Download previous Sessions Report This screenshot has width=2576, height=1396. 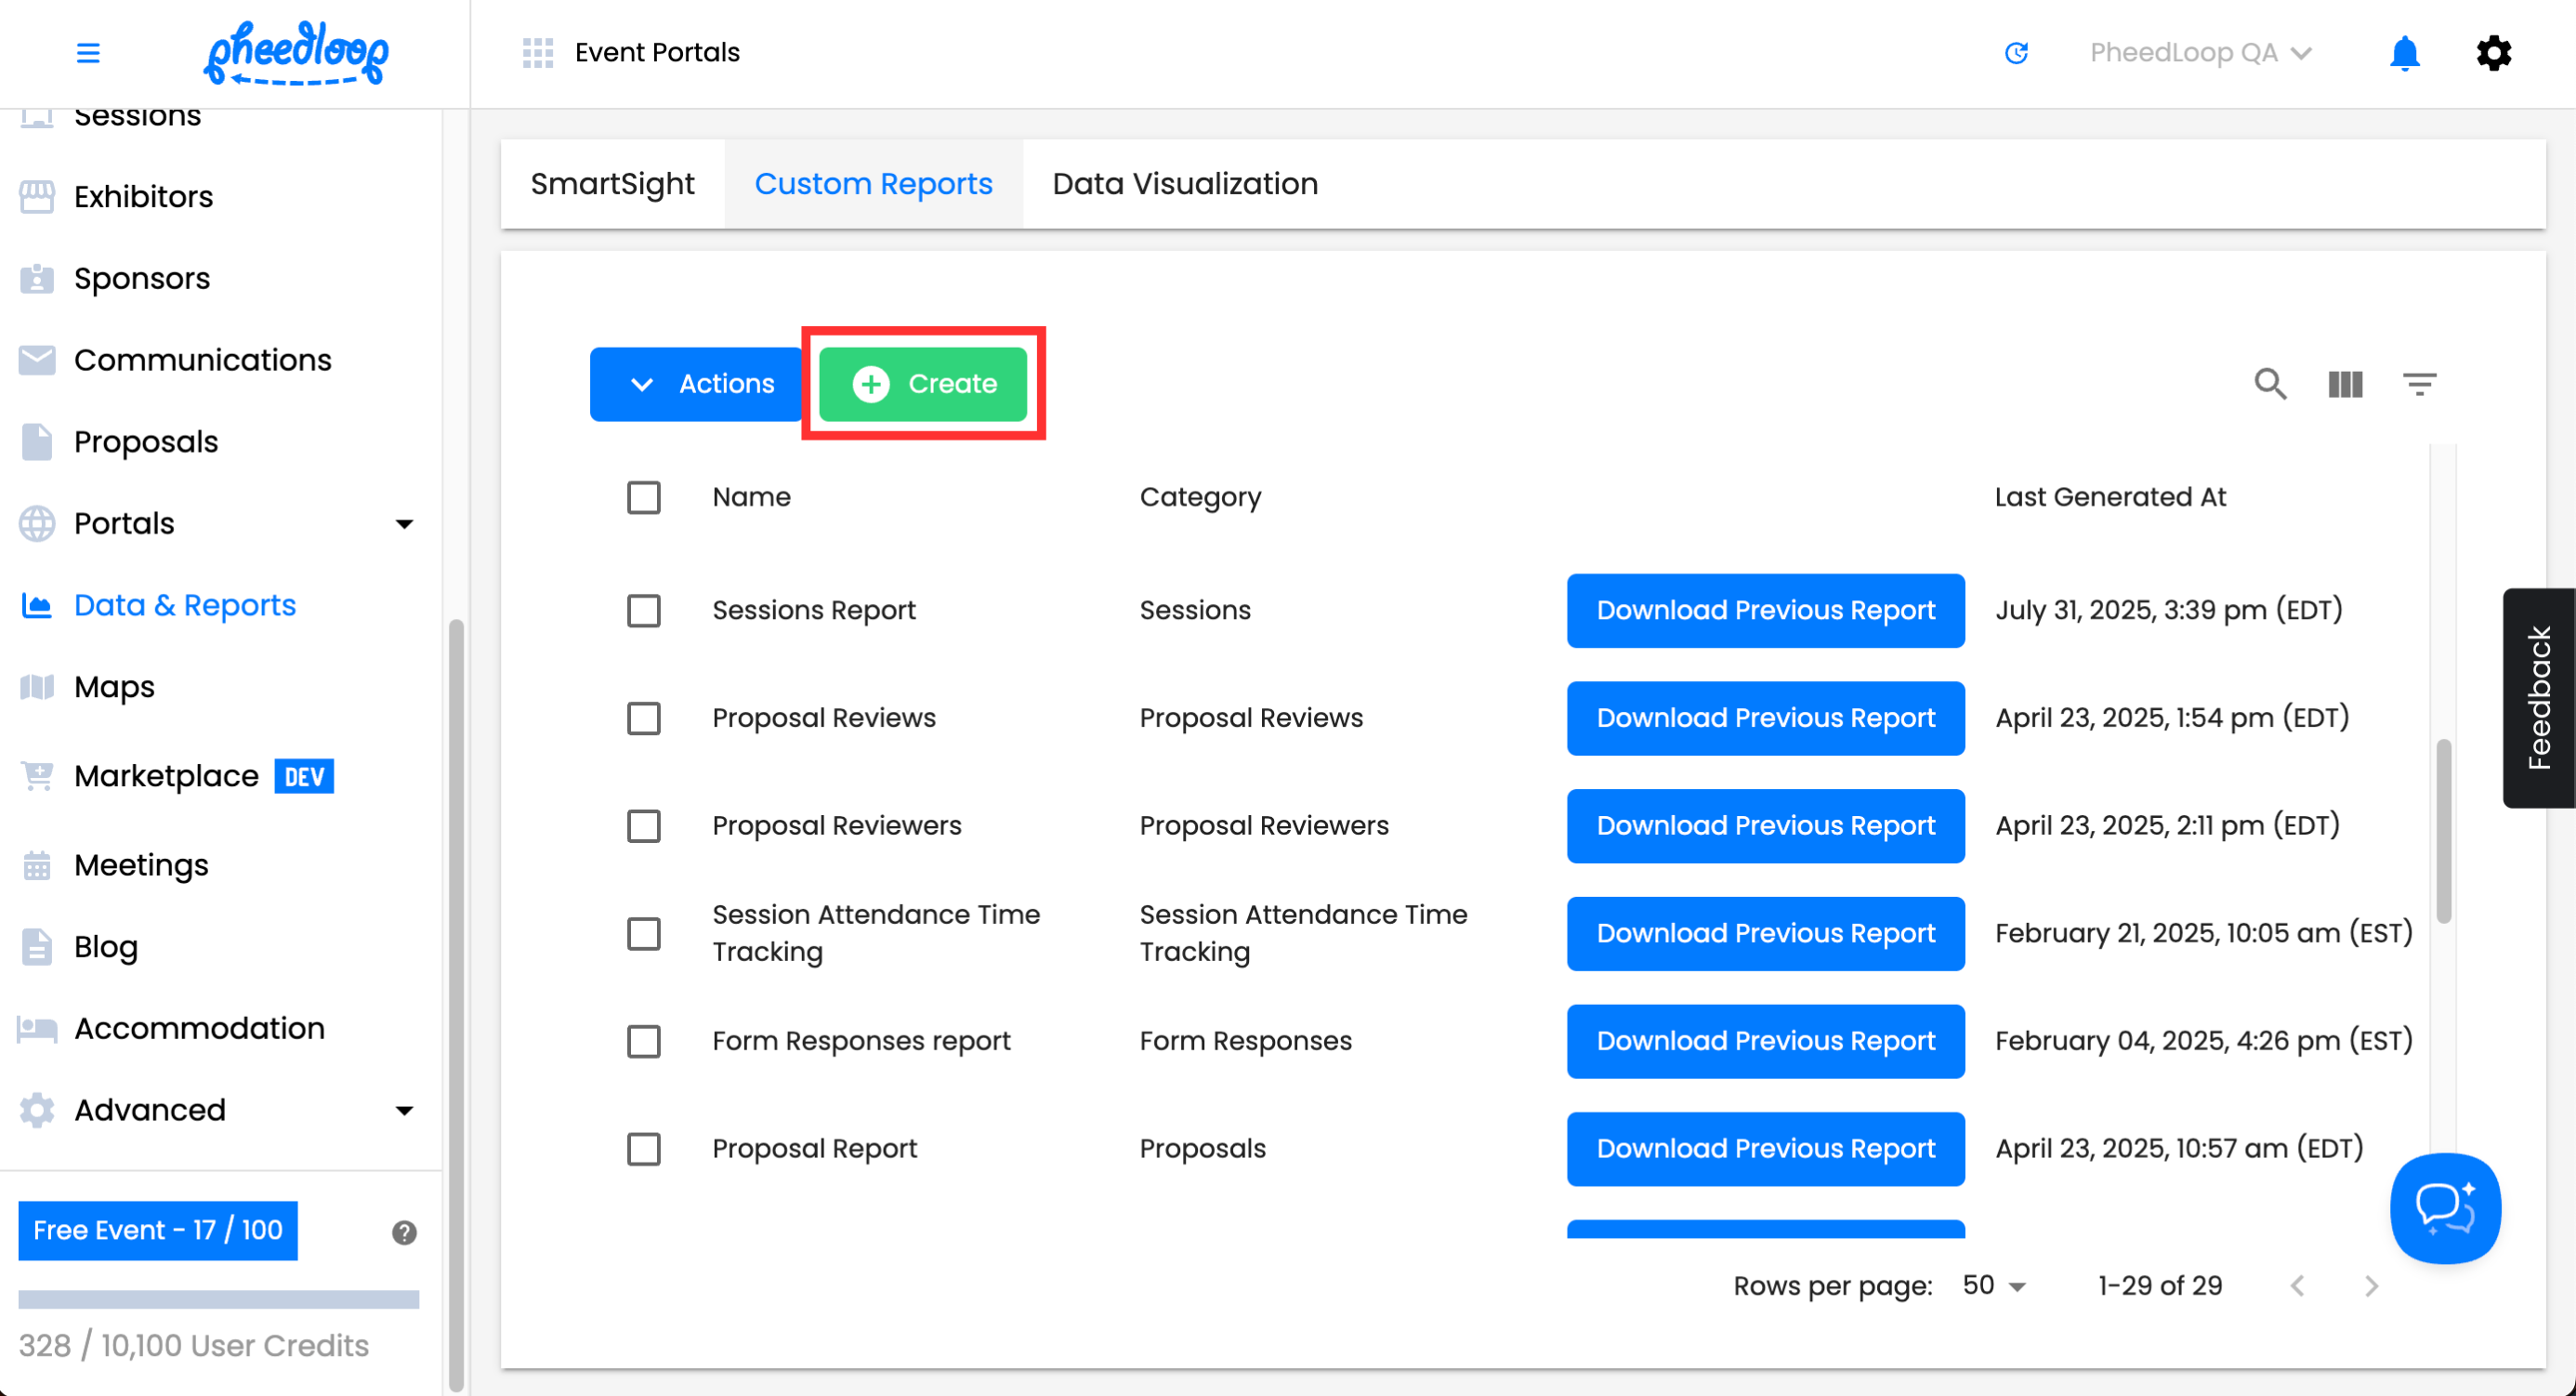[1765, 610]
